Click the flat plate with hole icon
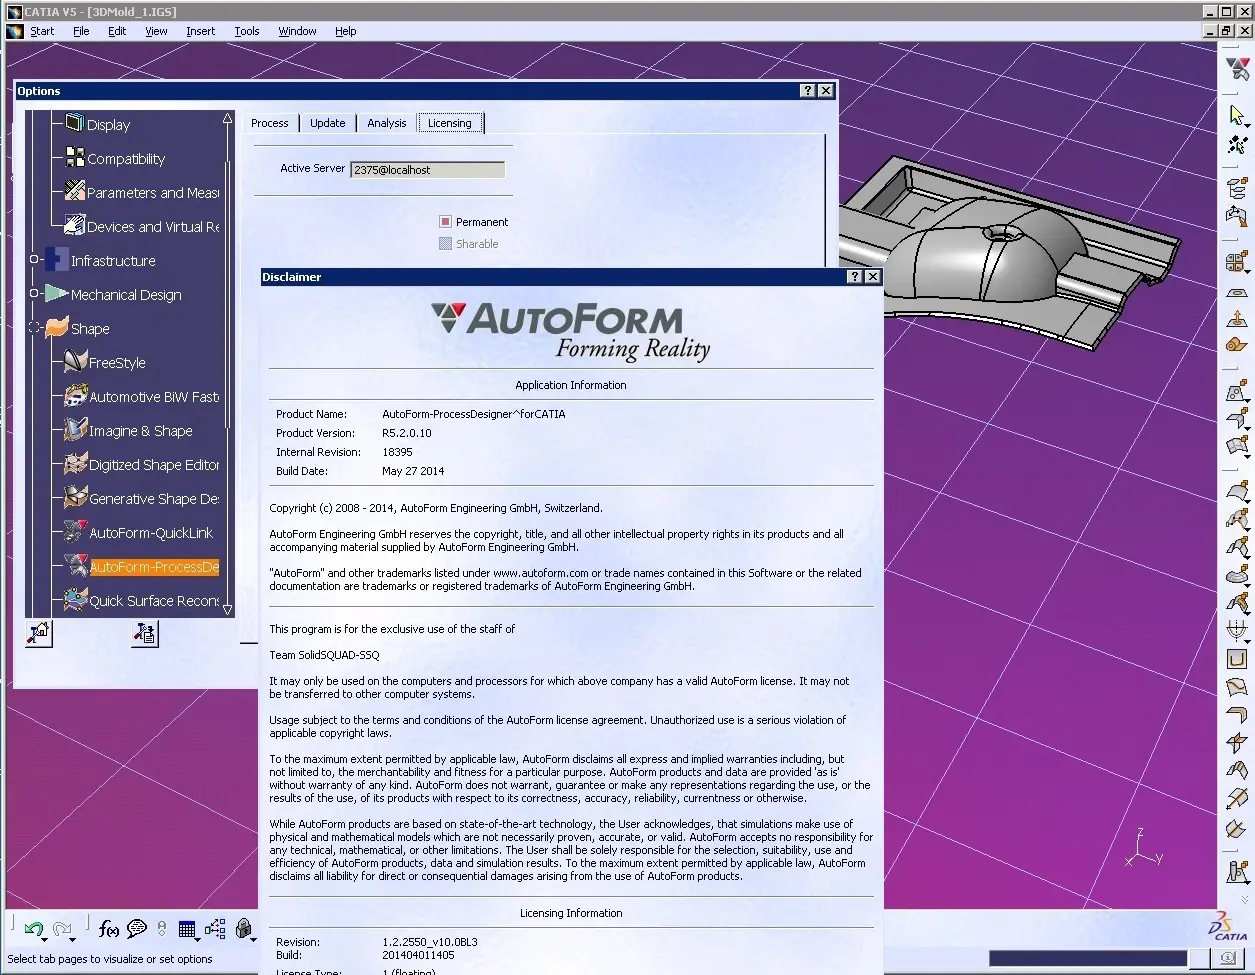The height and width of the screenshot is (975, 1255). [1238, 294]
